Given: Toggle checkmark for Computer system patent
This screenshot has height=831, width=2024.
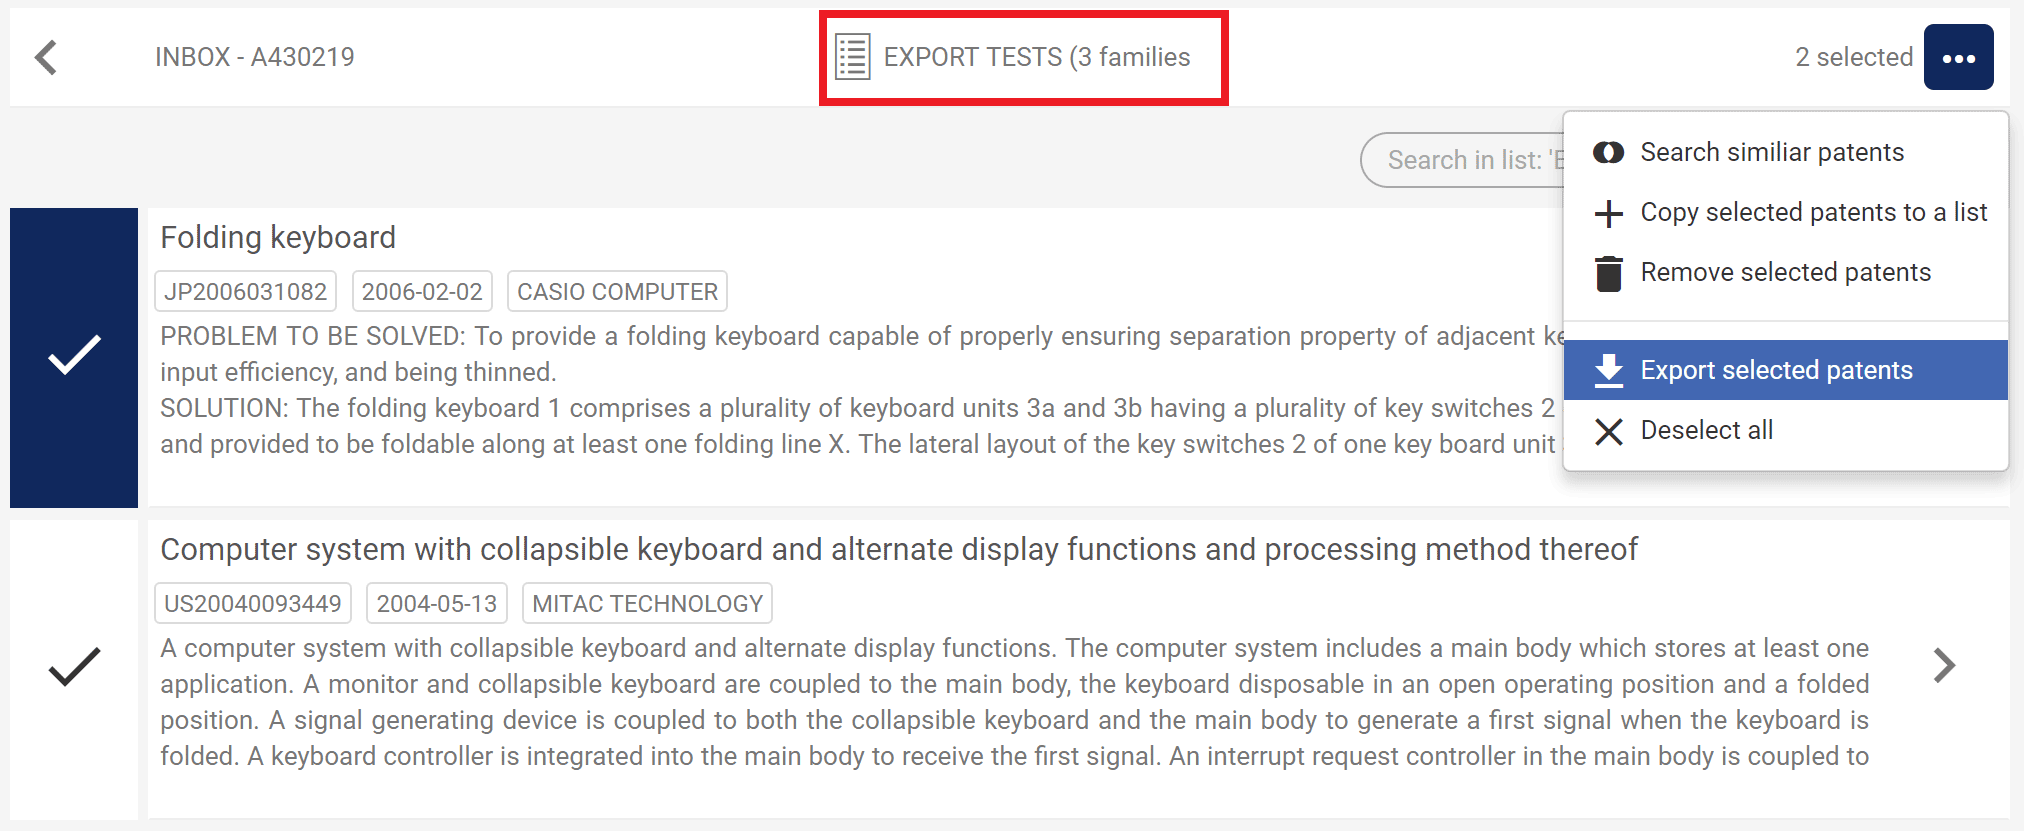Looking at the screenshot, I should tap(74, 667).
